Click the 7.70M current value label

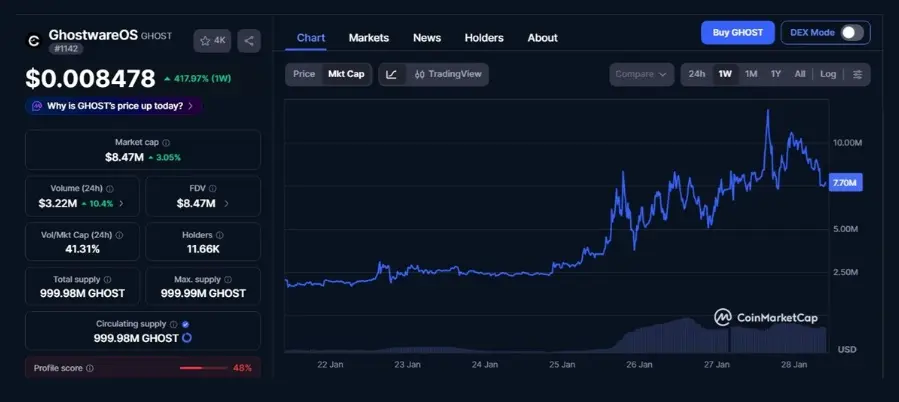coord(845,183)
